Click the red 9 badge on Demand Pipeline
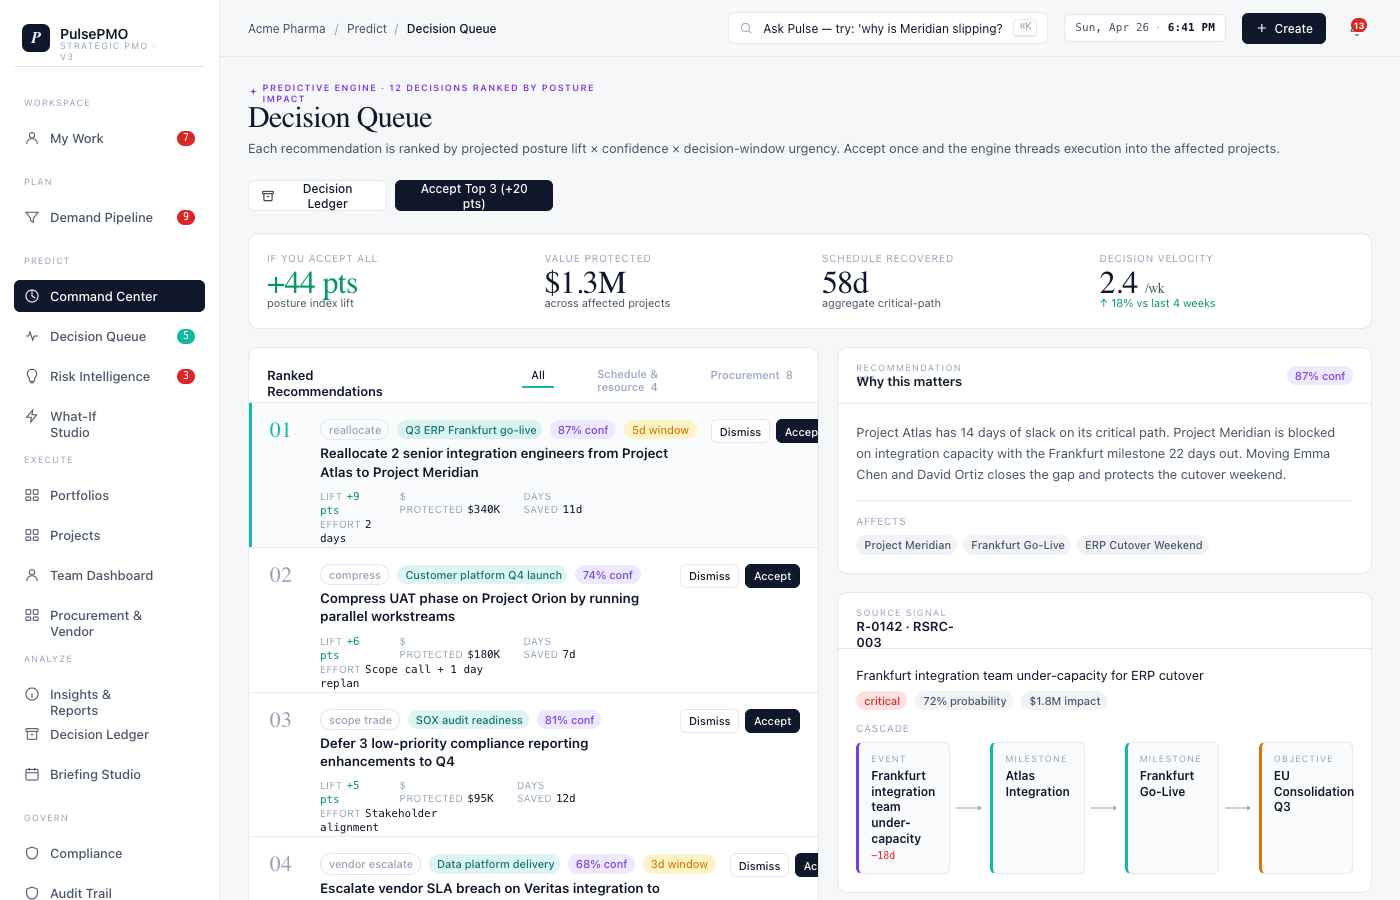The height and width of the screenshot is (900, 1400). pyautogui.click(x=186, y=218)
